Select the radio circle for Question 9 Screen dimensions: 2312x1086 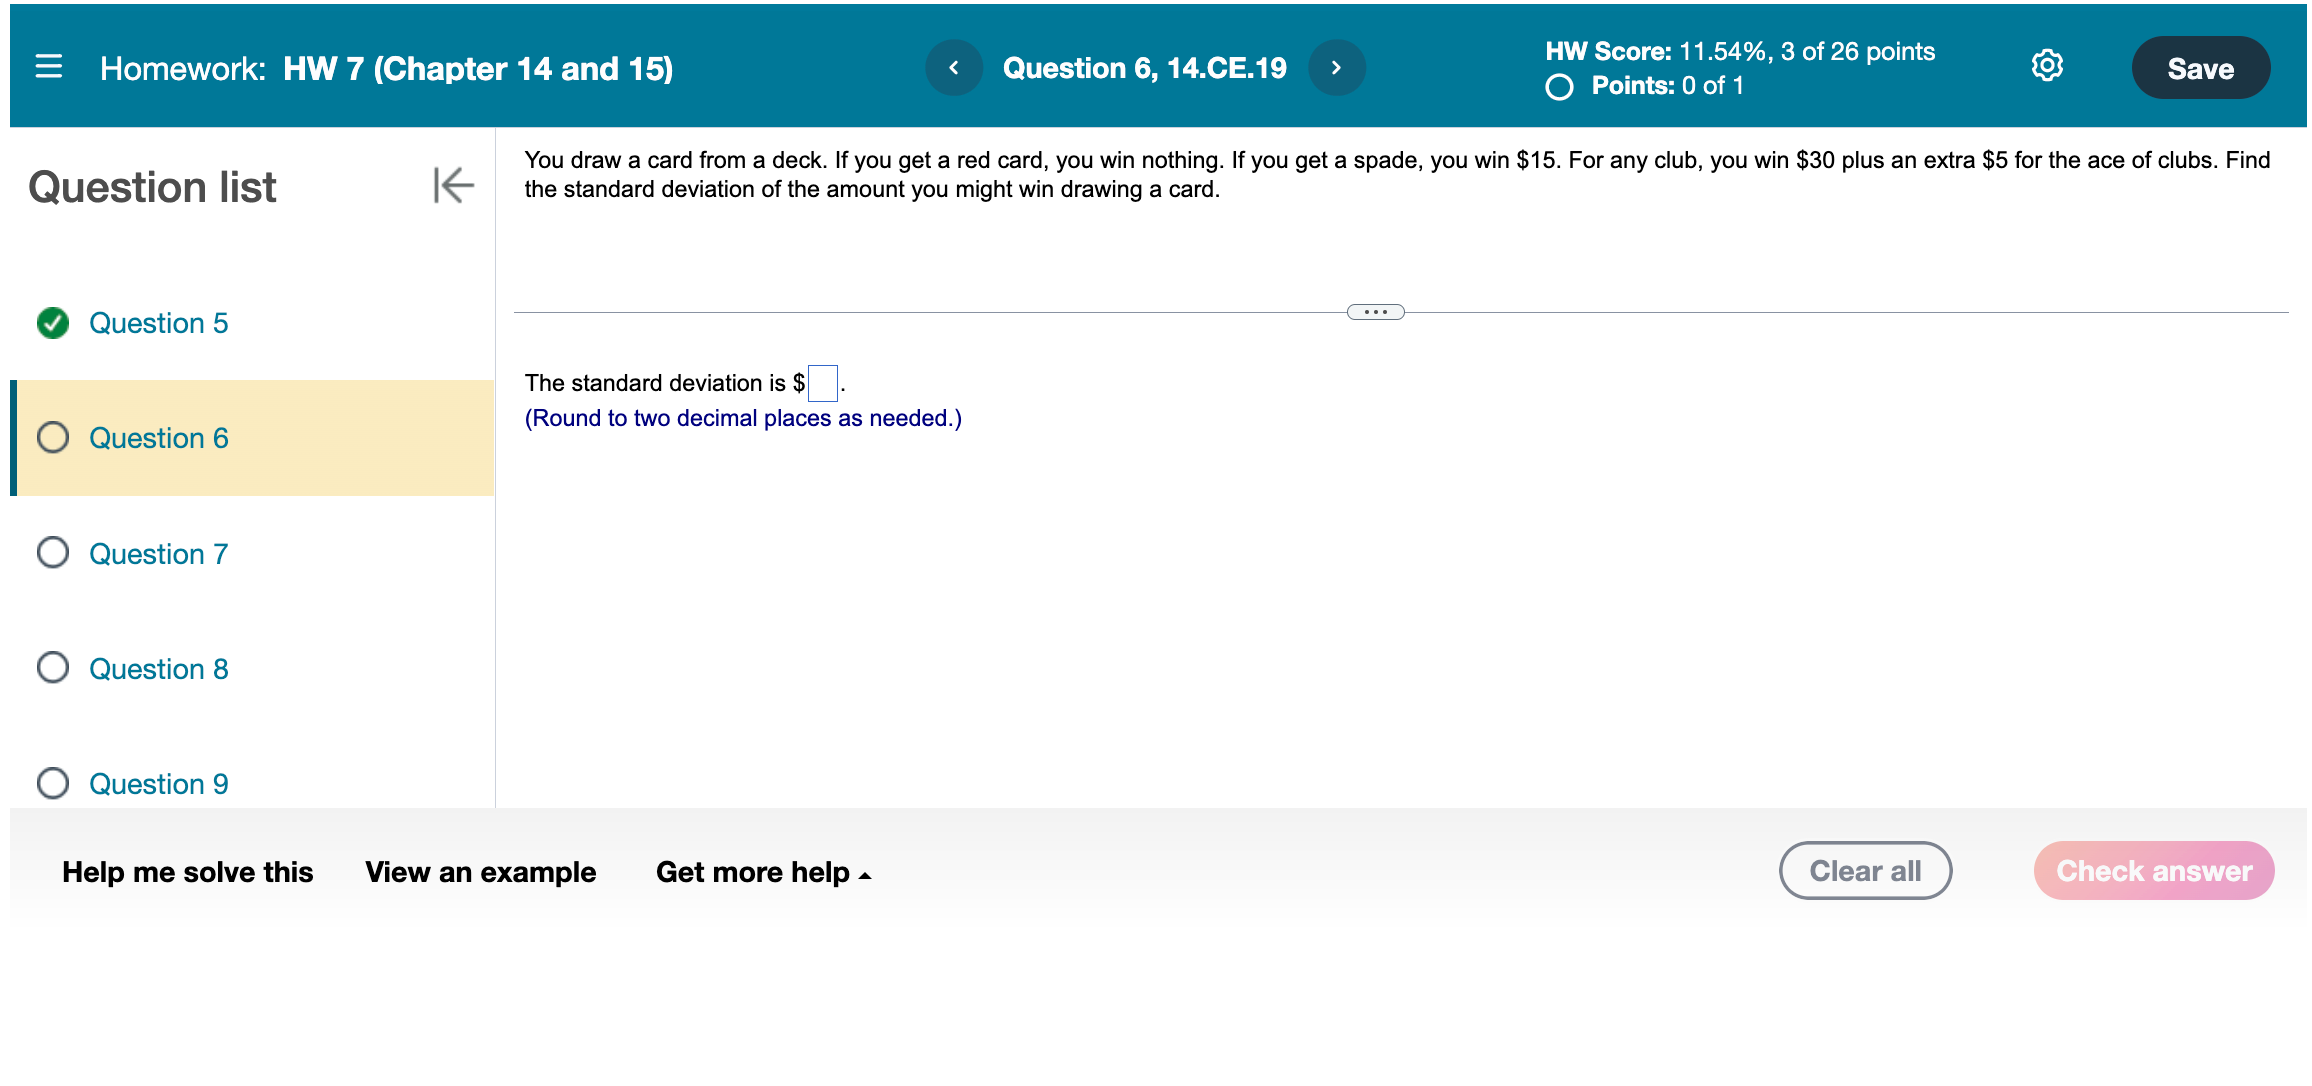click(52, 783)
